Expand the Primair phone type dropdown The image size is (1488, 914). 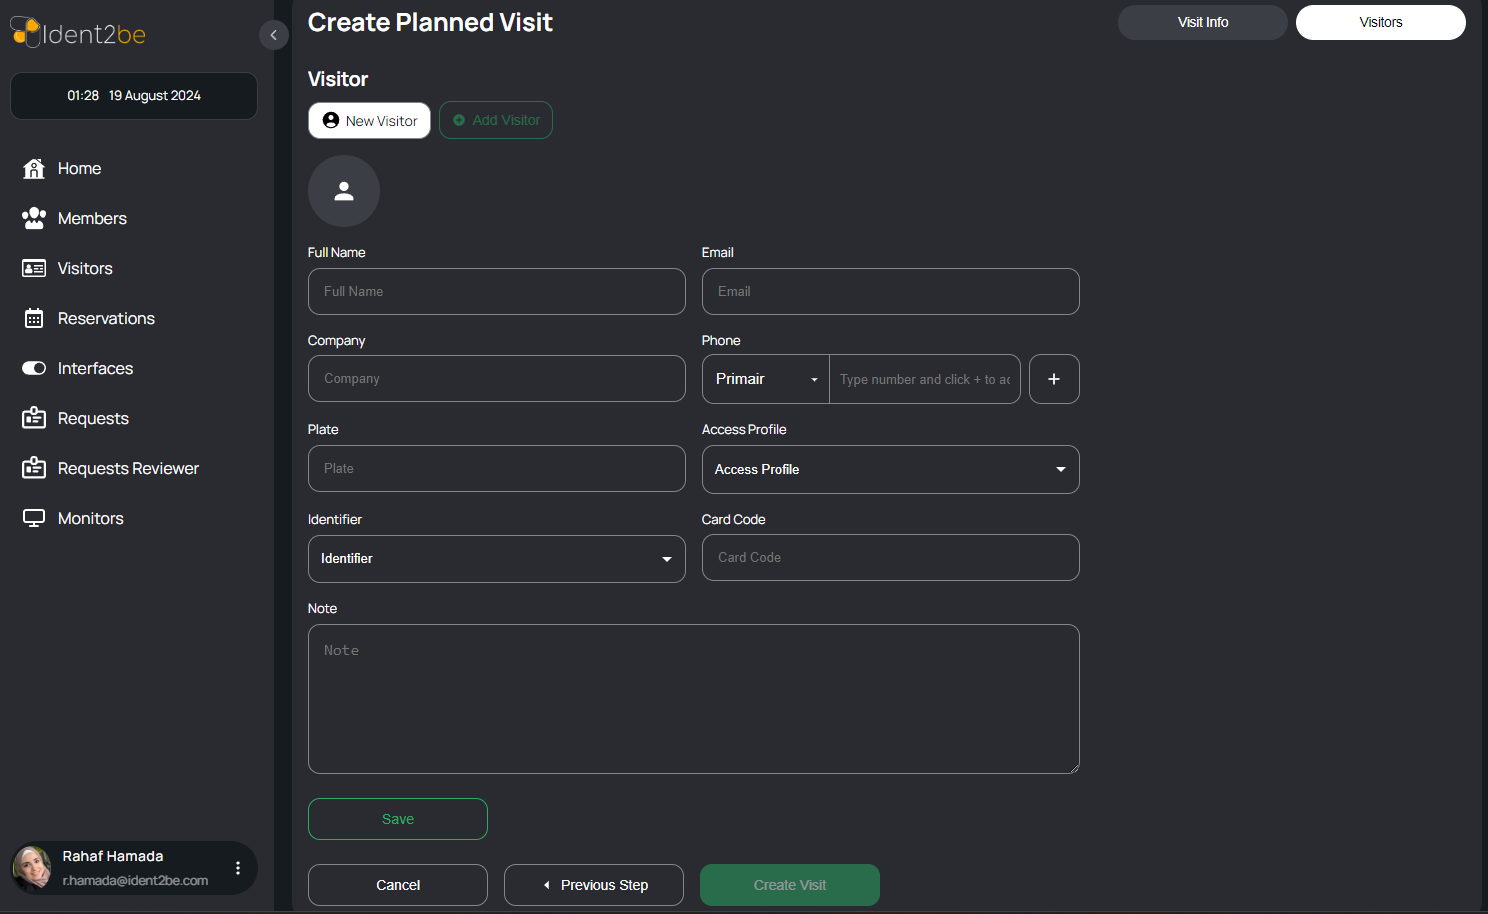click(x=766, y=379)
